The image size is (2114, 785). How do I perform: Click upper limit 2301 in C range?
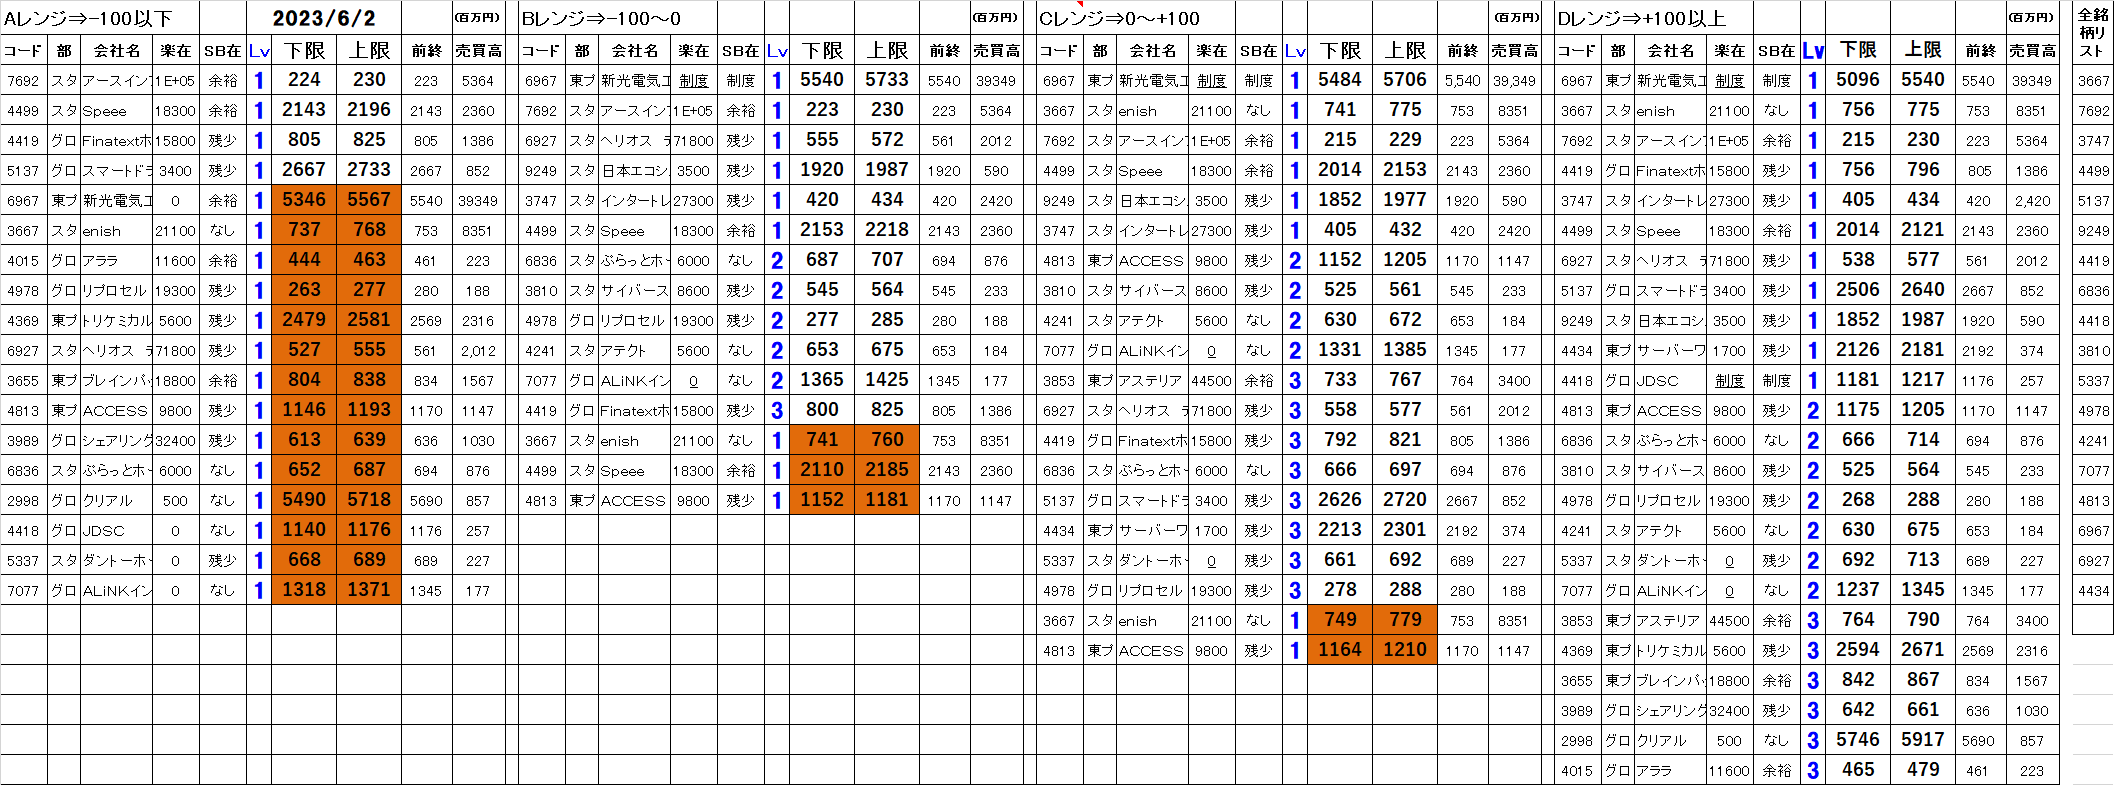pos(1405,530)
